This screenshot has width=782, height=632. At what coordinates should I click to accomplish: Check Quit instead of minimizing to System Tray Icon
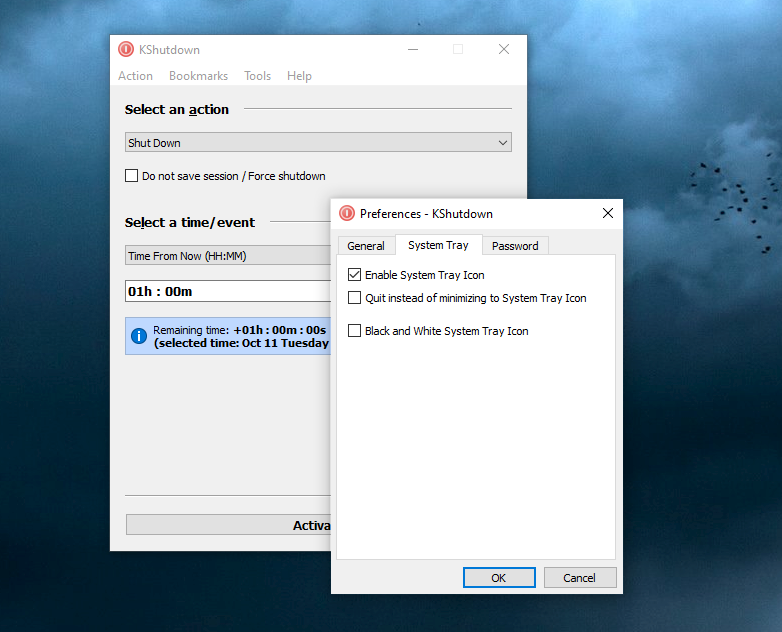[x=354, y=298]
